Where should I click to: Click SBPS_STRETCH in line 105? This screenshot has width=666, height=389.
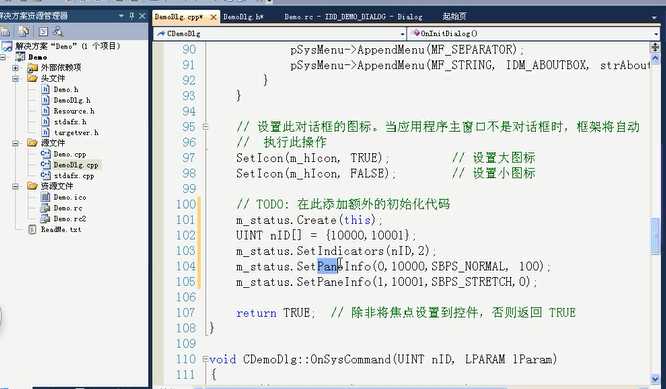point(472,282)
